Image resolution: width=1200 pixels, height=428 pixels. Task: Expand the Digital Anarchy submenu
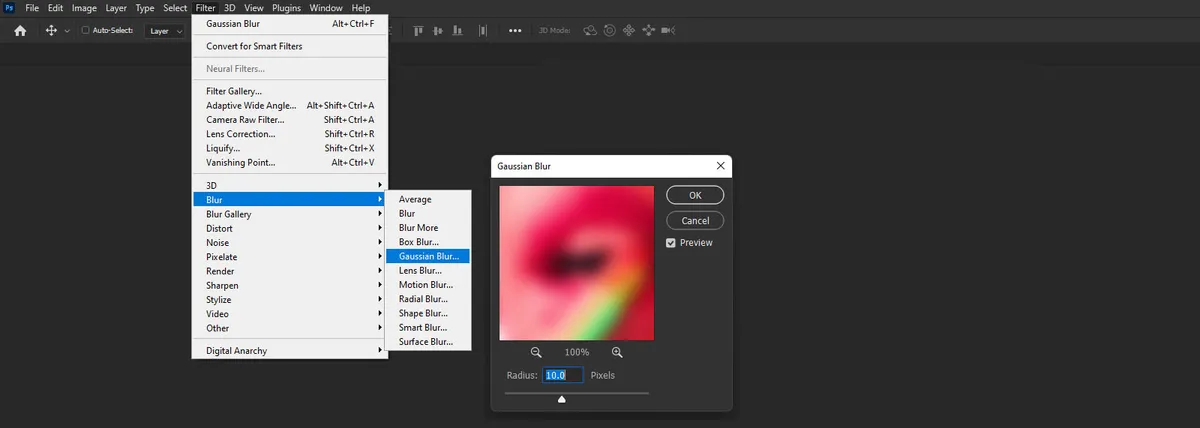click(x=290, y=351)
